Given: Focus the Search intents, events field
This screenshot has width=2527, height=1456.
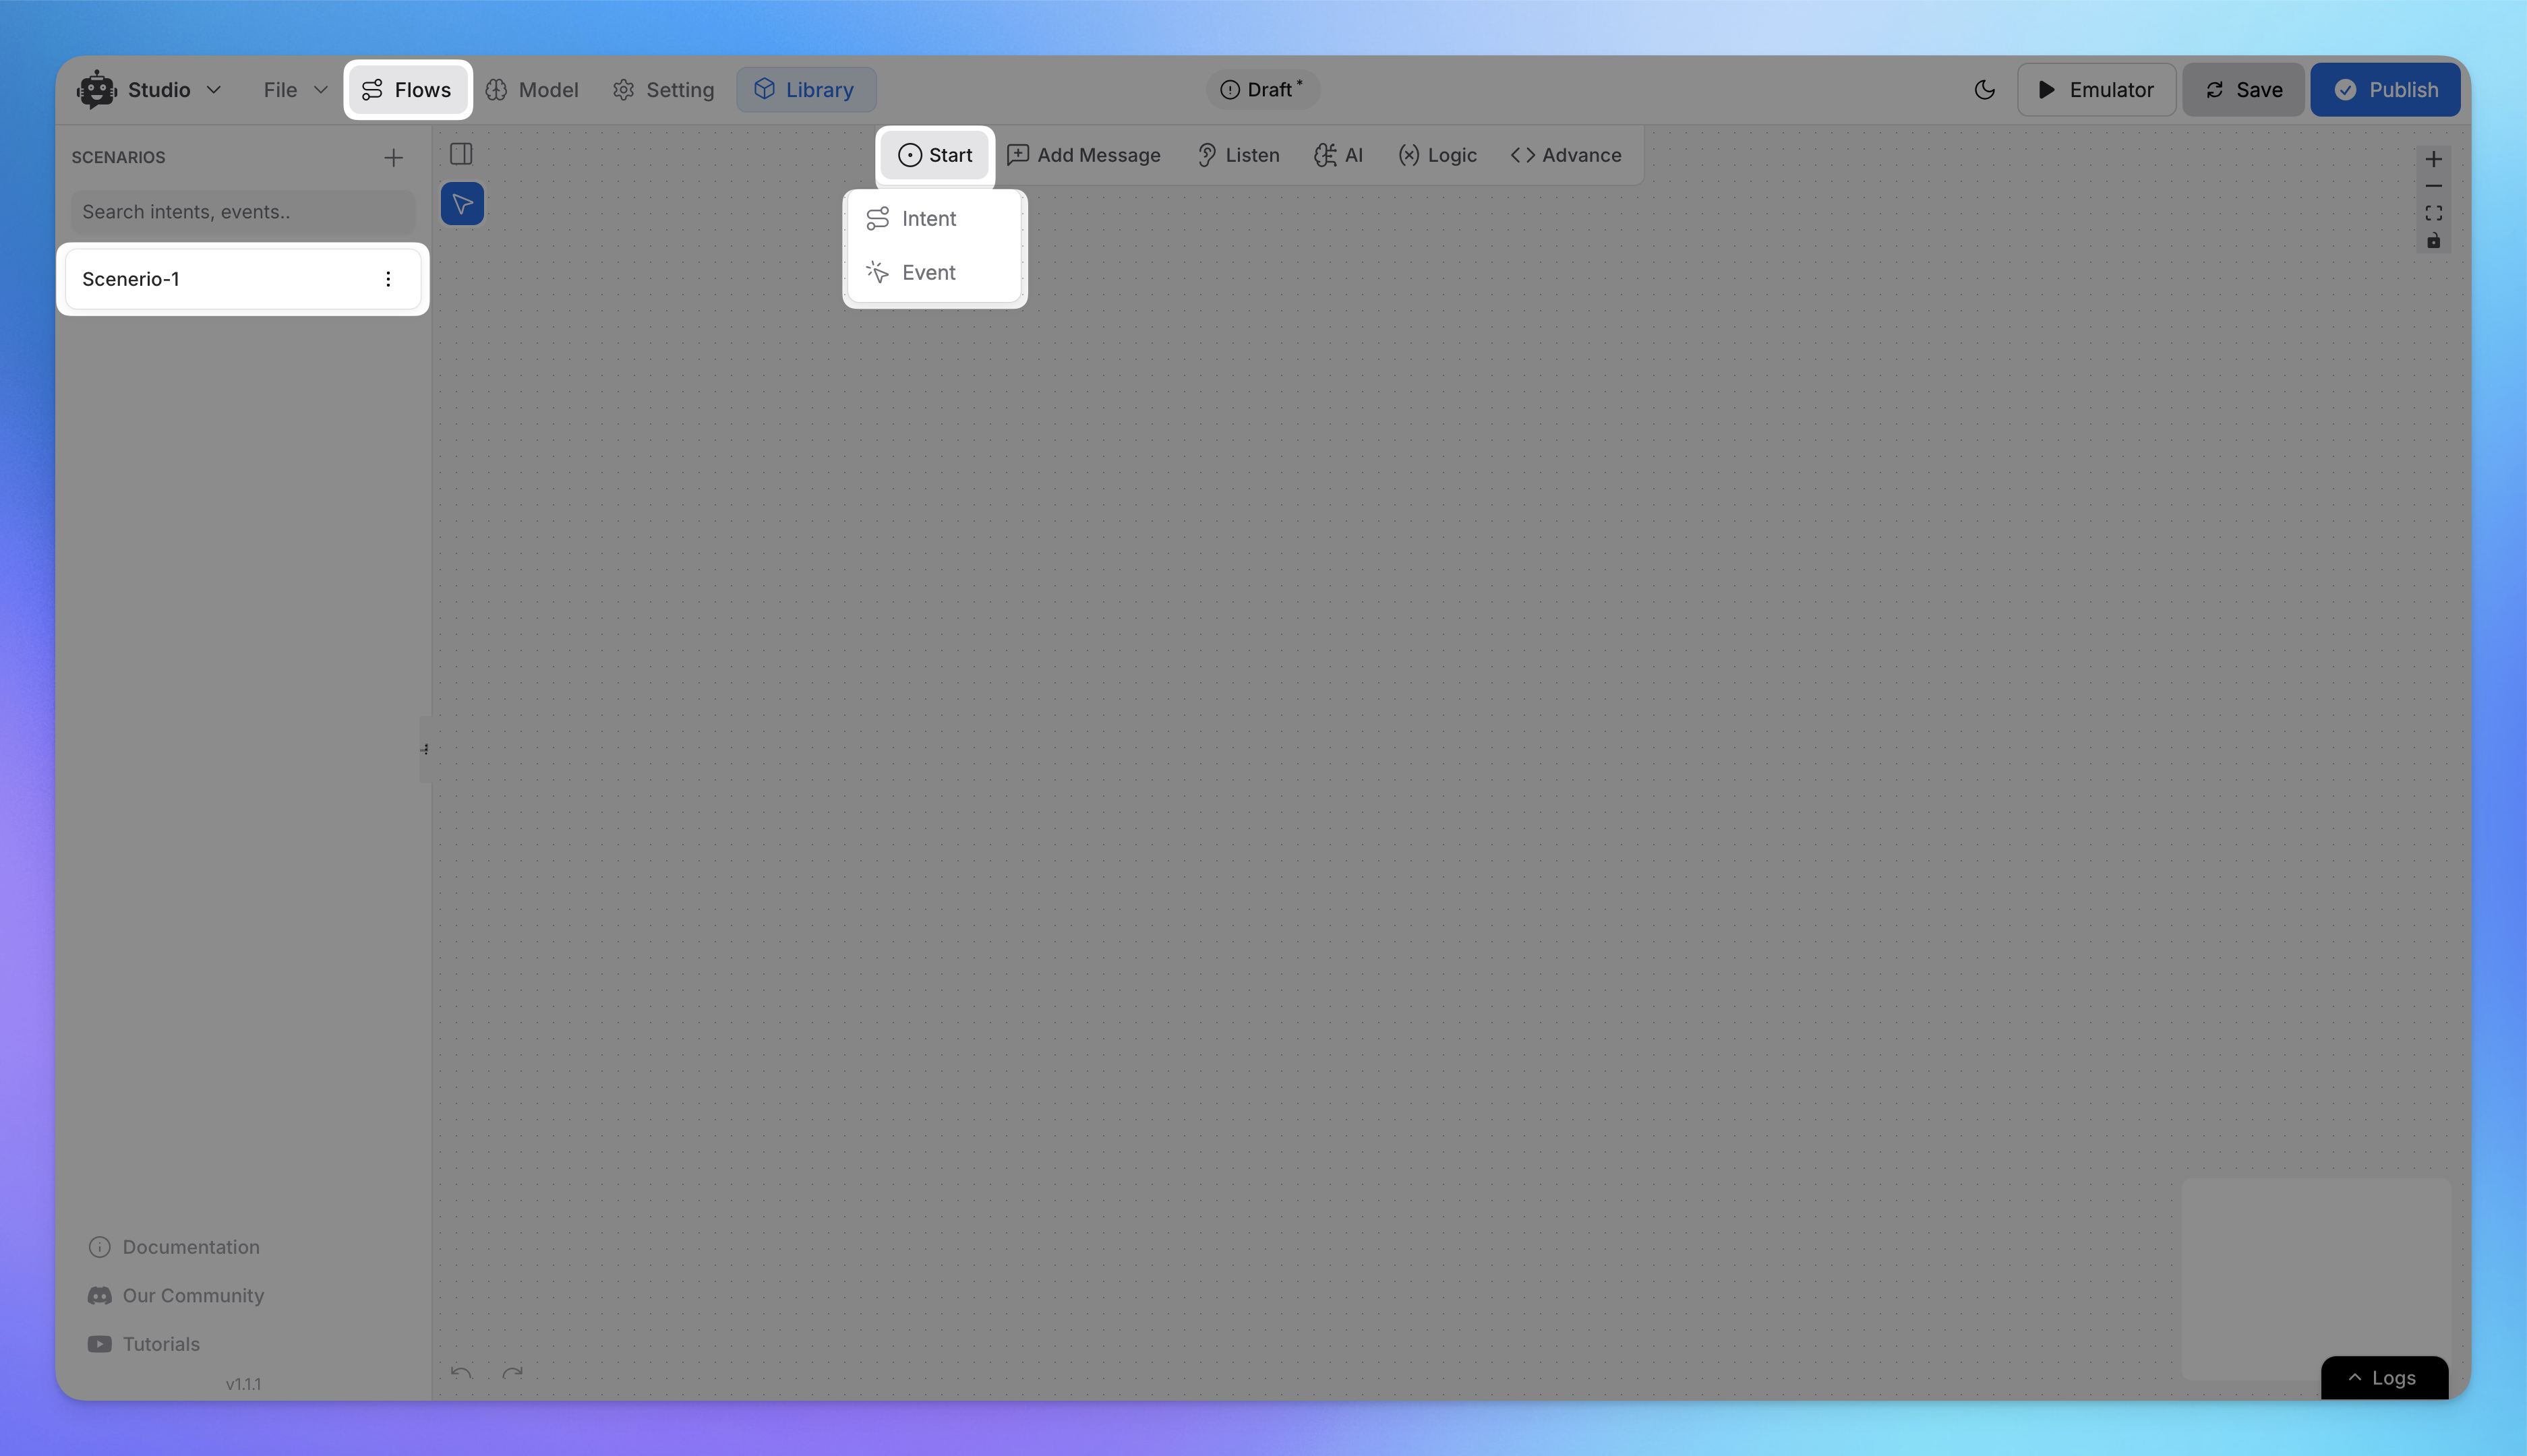Looking at the screenshot, I should point(243,212).
